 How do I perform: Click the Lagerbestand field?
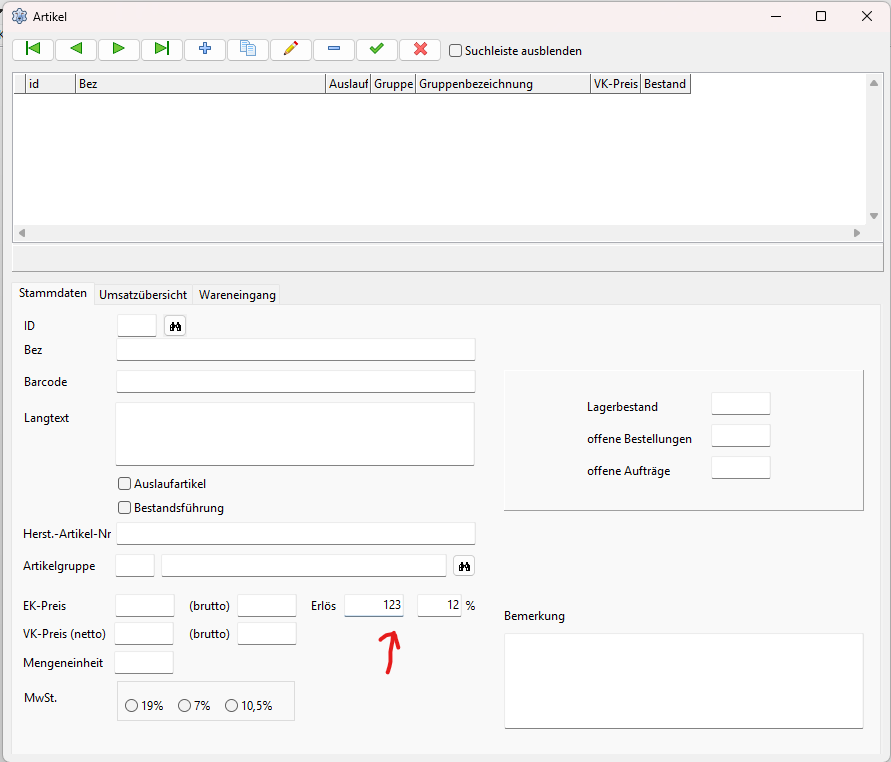pyautogui.click(x=741, y=403)
